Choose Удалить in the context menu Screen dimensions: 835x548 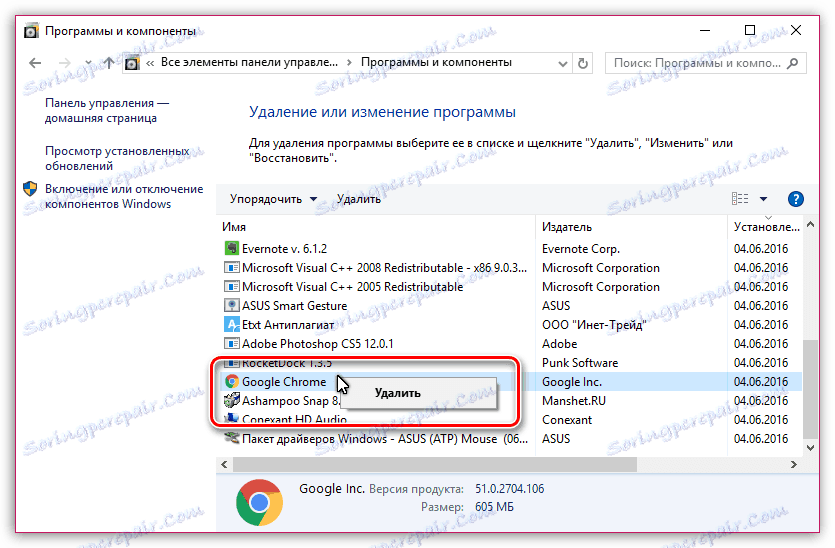pyautogui.click(x=419, y=393)
